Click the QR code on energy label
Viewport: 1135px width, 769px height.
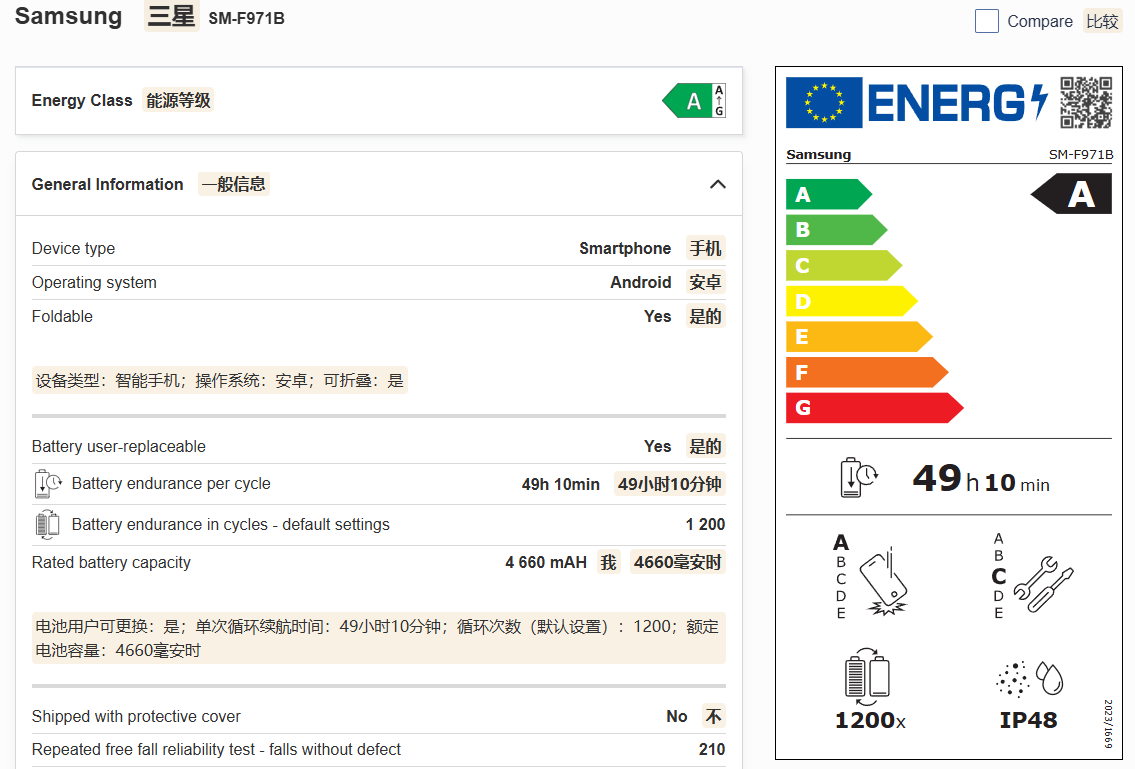coord(1086,102)
